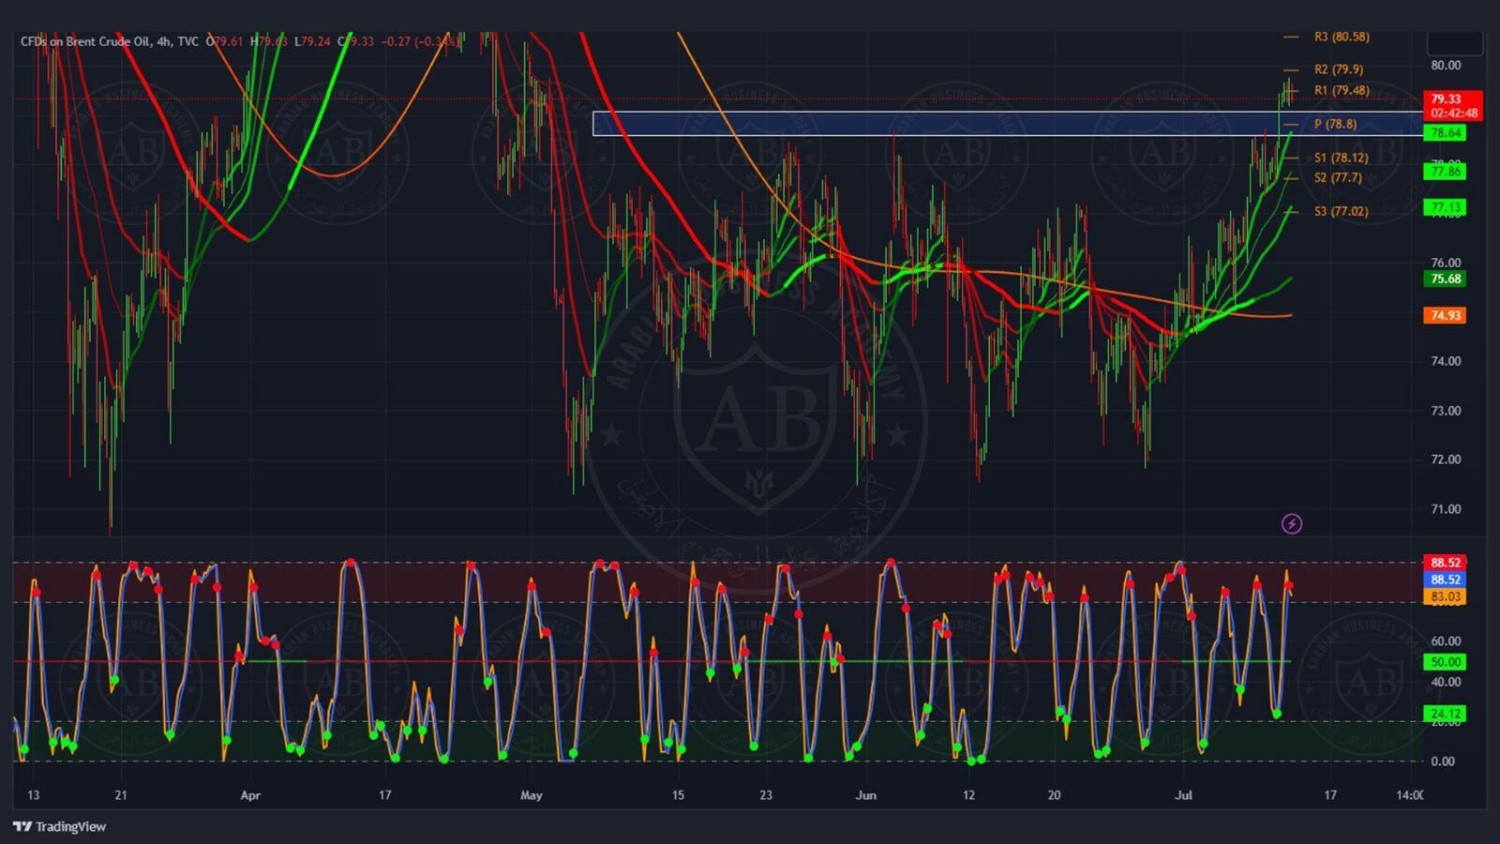Viewport: 1500px width, 844px height.
Task: Click the Jul label on time axis
Action: [1183, 795]
